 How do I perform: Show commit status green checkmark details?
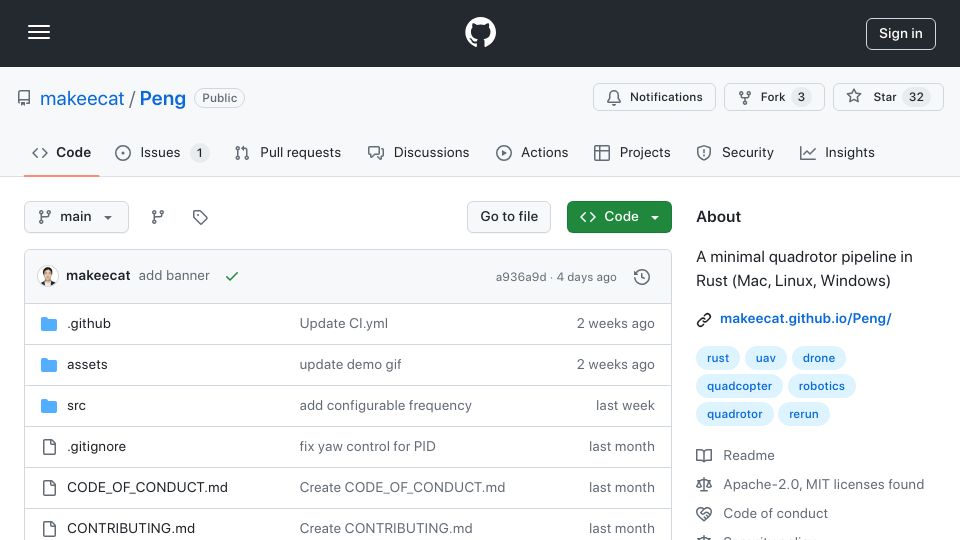231,276
